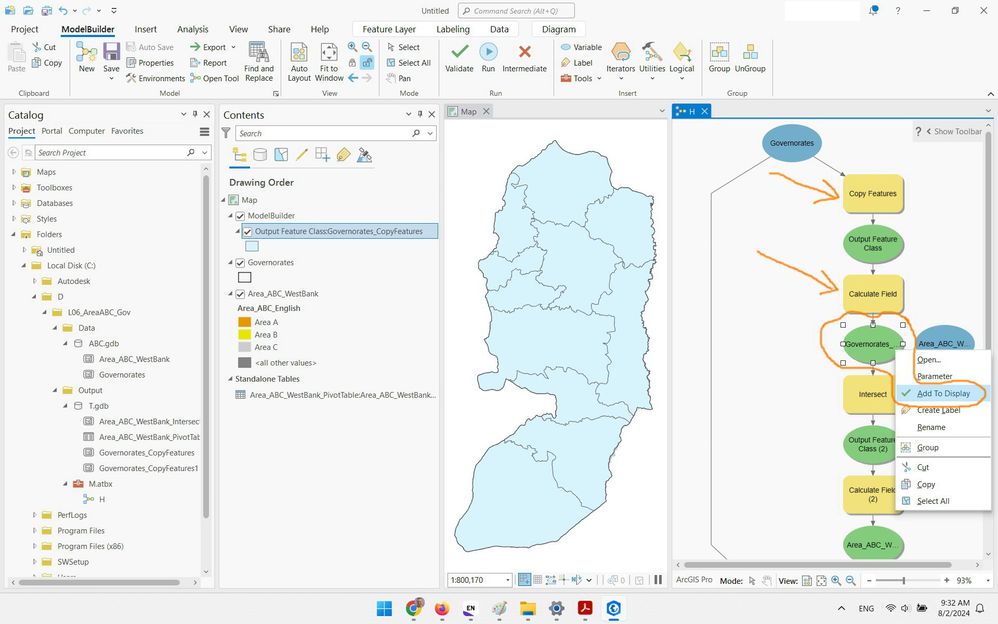Click Select All in ribbon Mode group
998x624 pixels.
coord(409,62)
